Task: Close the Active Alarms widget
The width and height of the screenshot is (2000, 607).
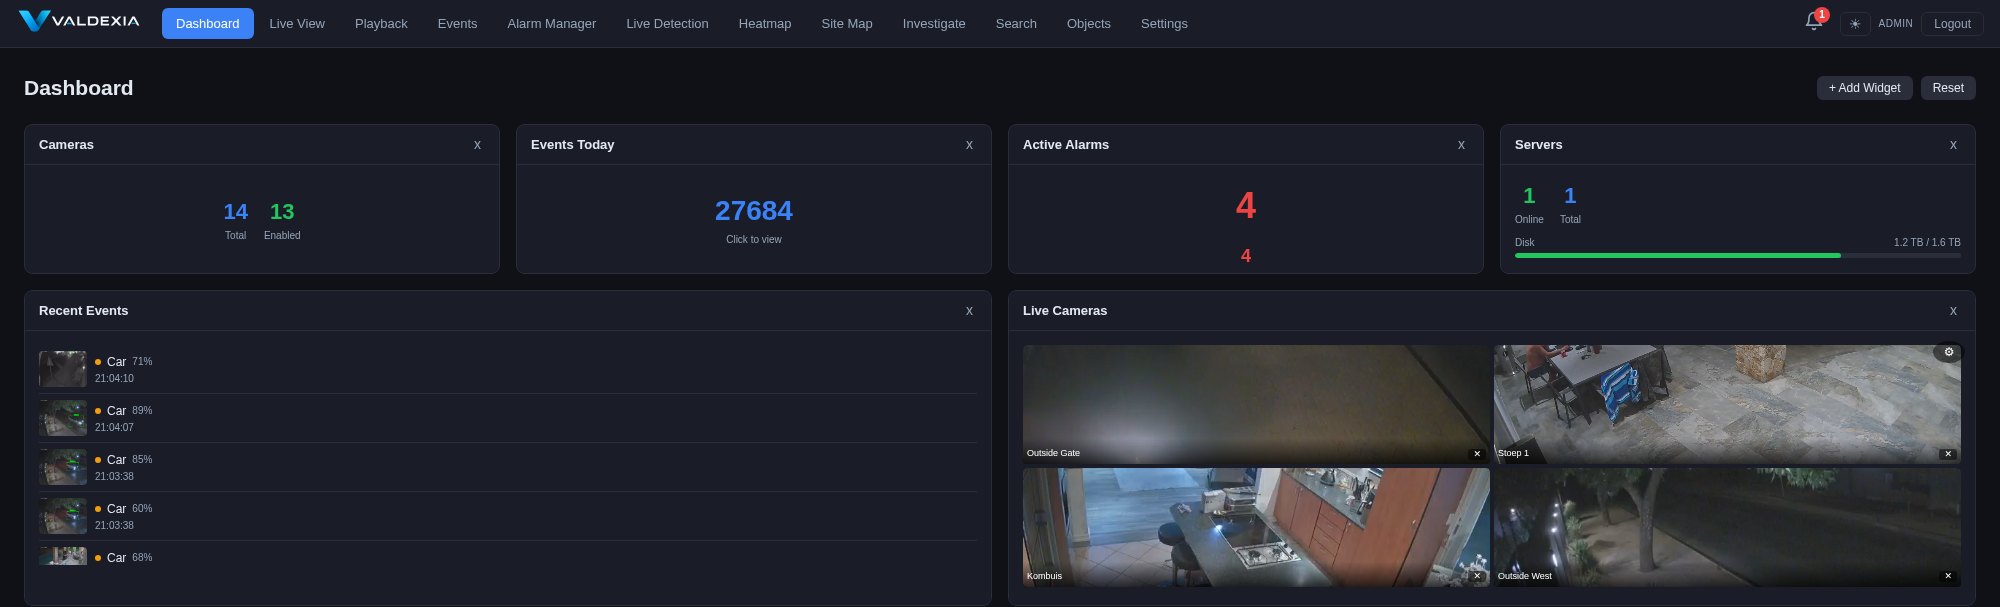Action: (1461, 145)
